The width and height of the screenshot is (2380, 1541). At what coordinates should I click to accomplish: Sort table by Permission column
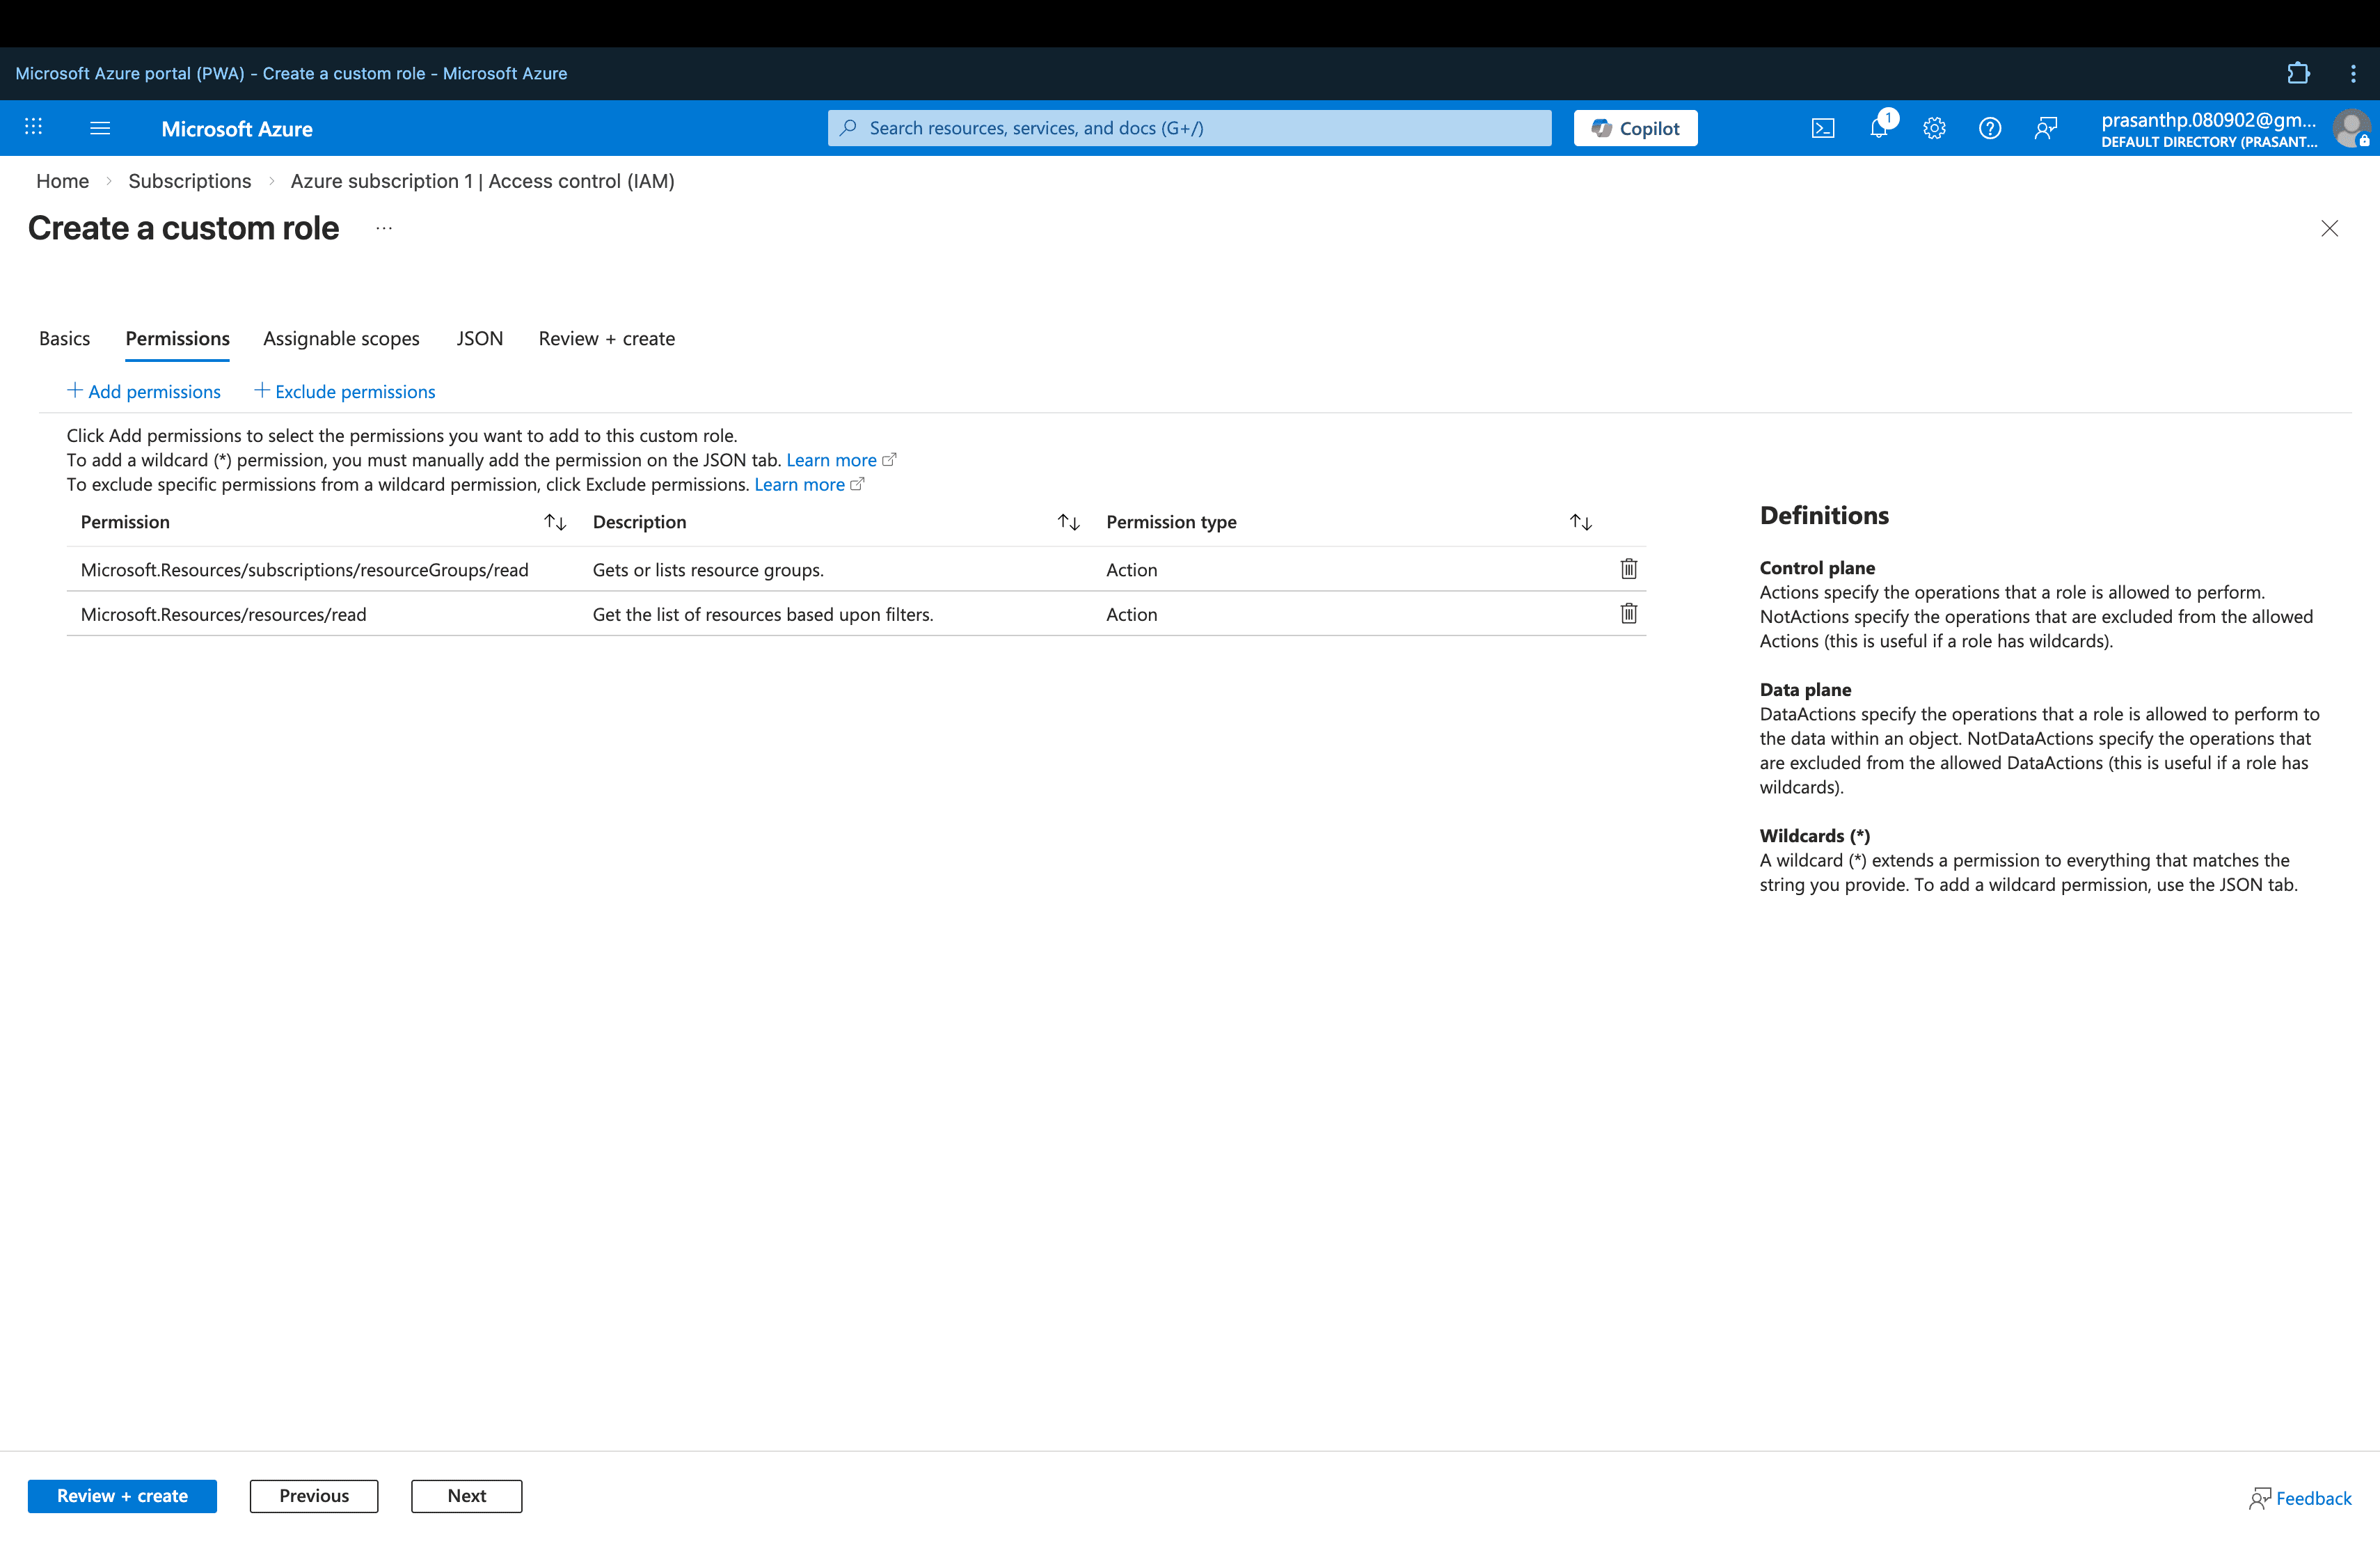pyautogui.click(x=555, y=522)
